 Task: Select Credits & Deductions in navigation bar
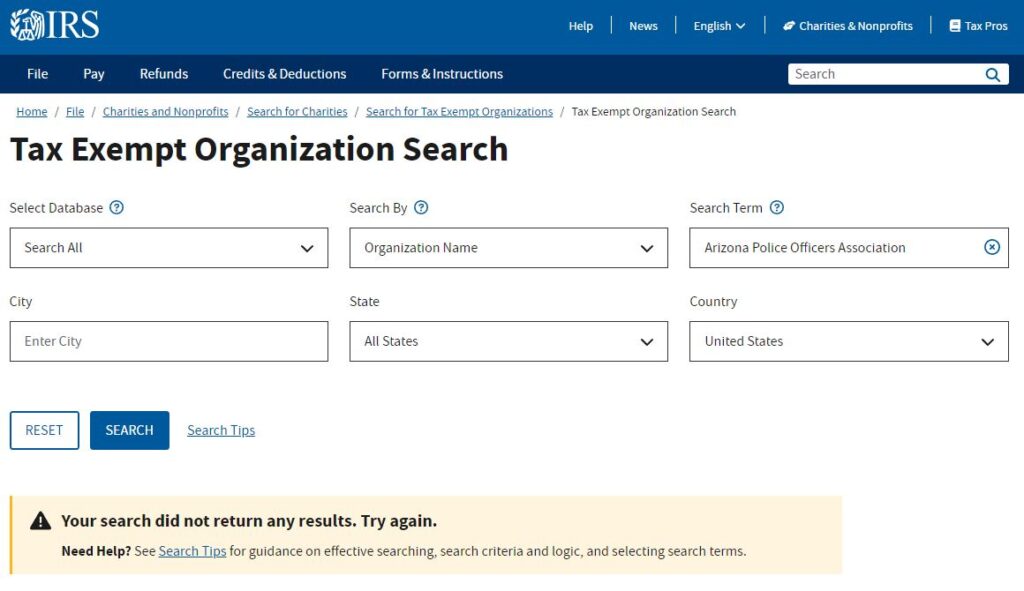click(284, 74)
